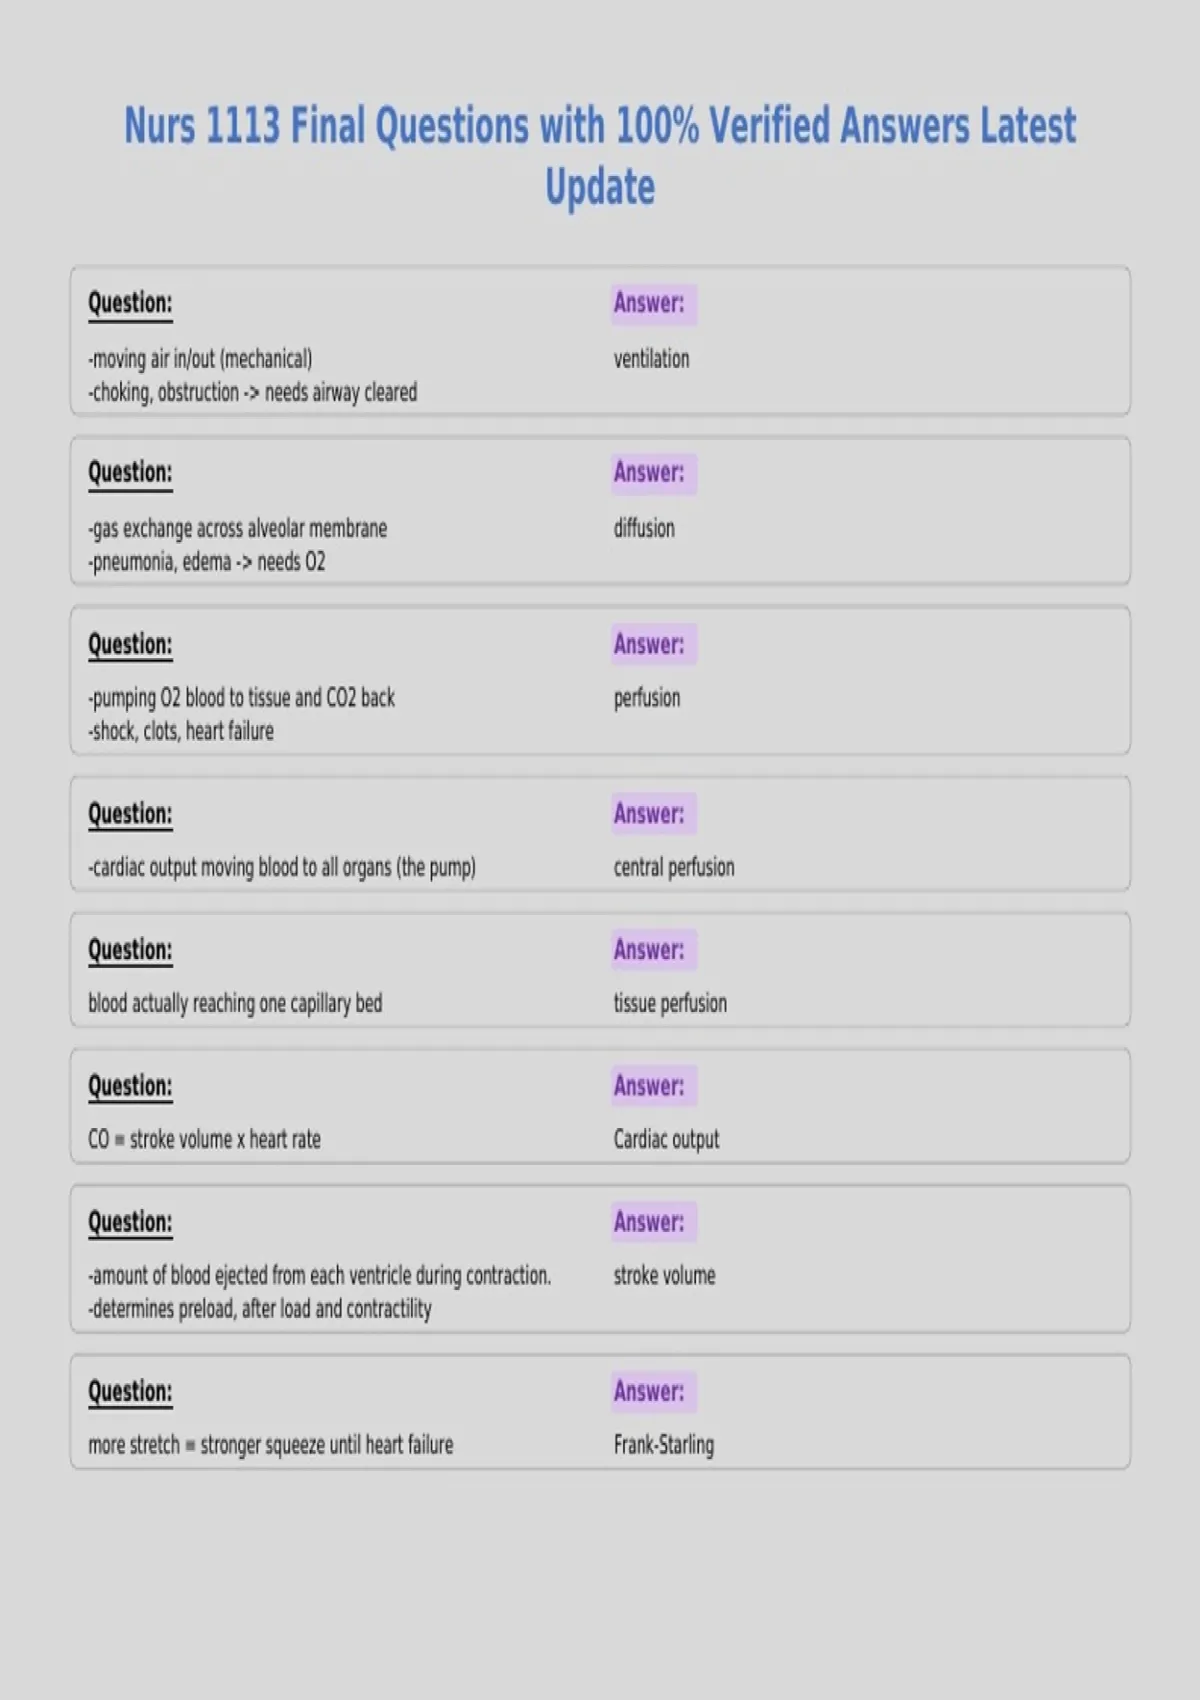Click the first card's purple Answer label

(649, 303)
